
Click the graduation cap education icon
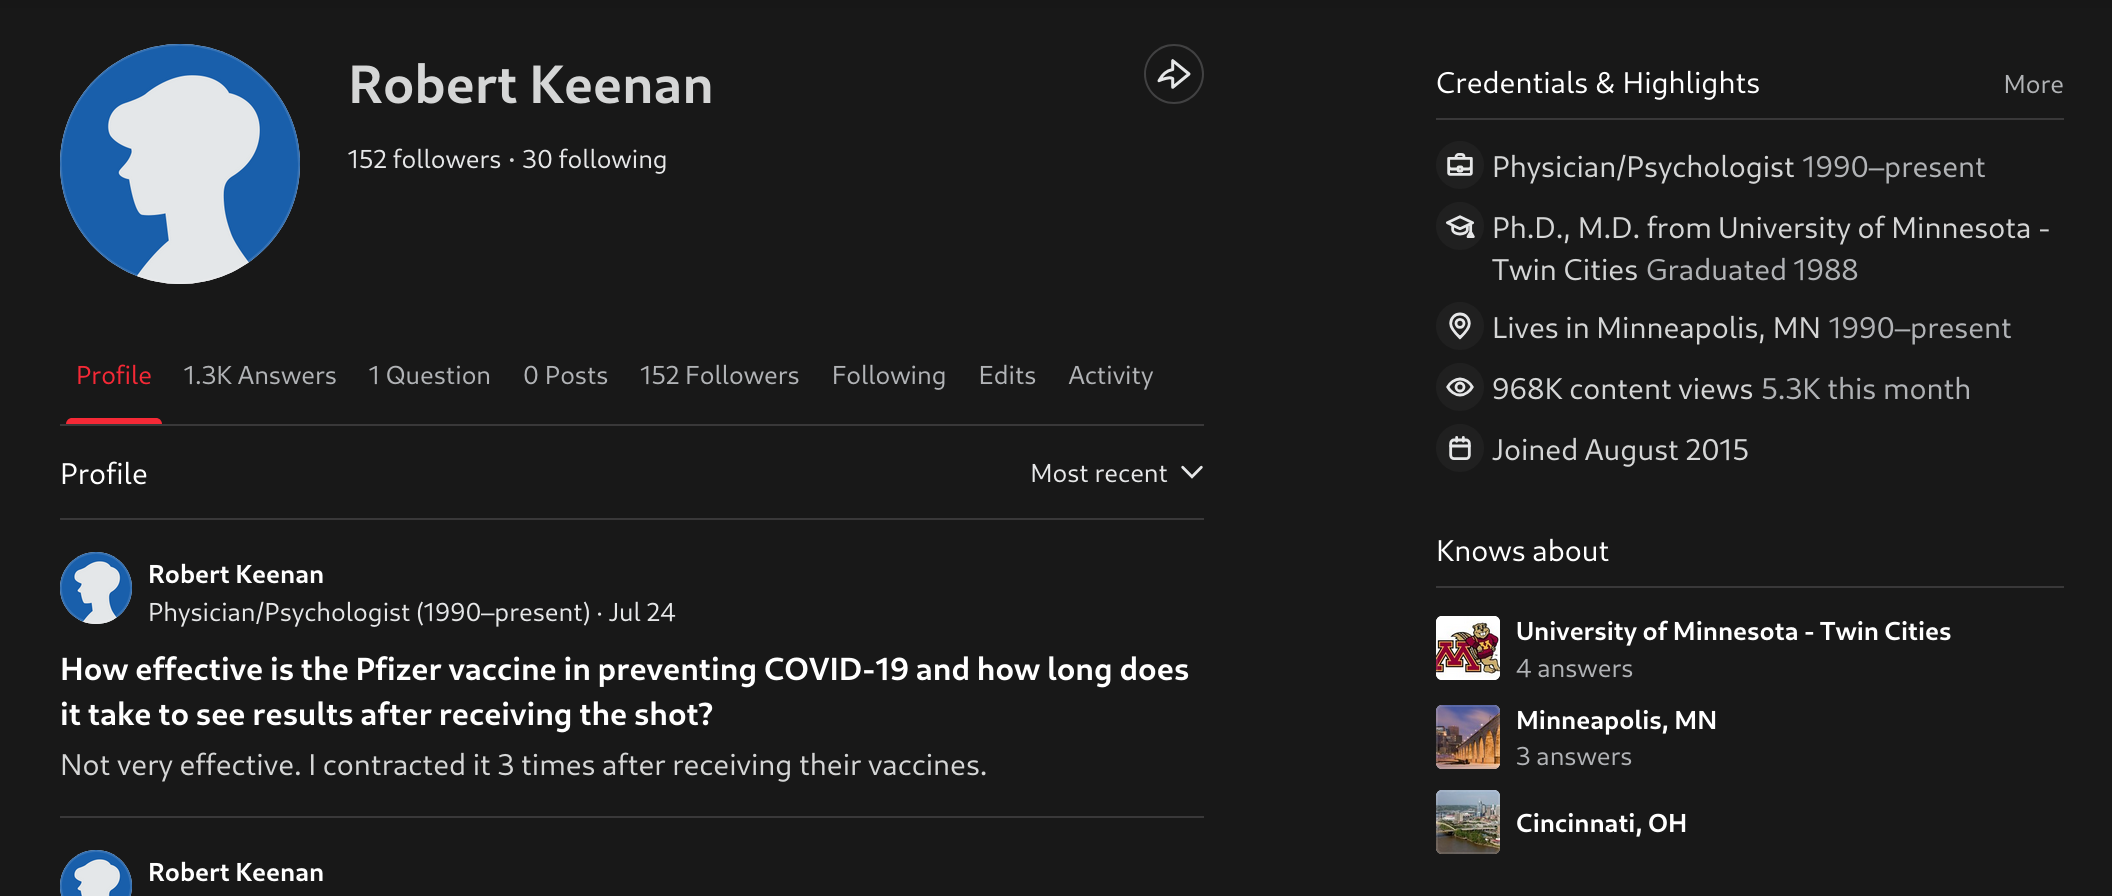tap(1460, 227)
